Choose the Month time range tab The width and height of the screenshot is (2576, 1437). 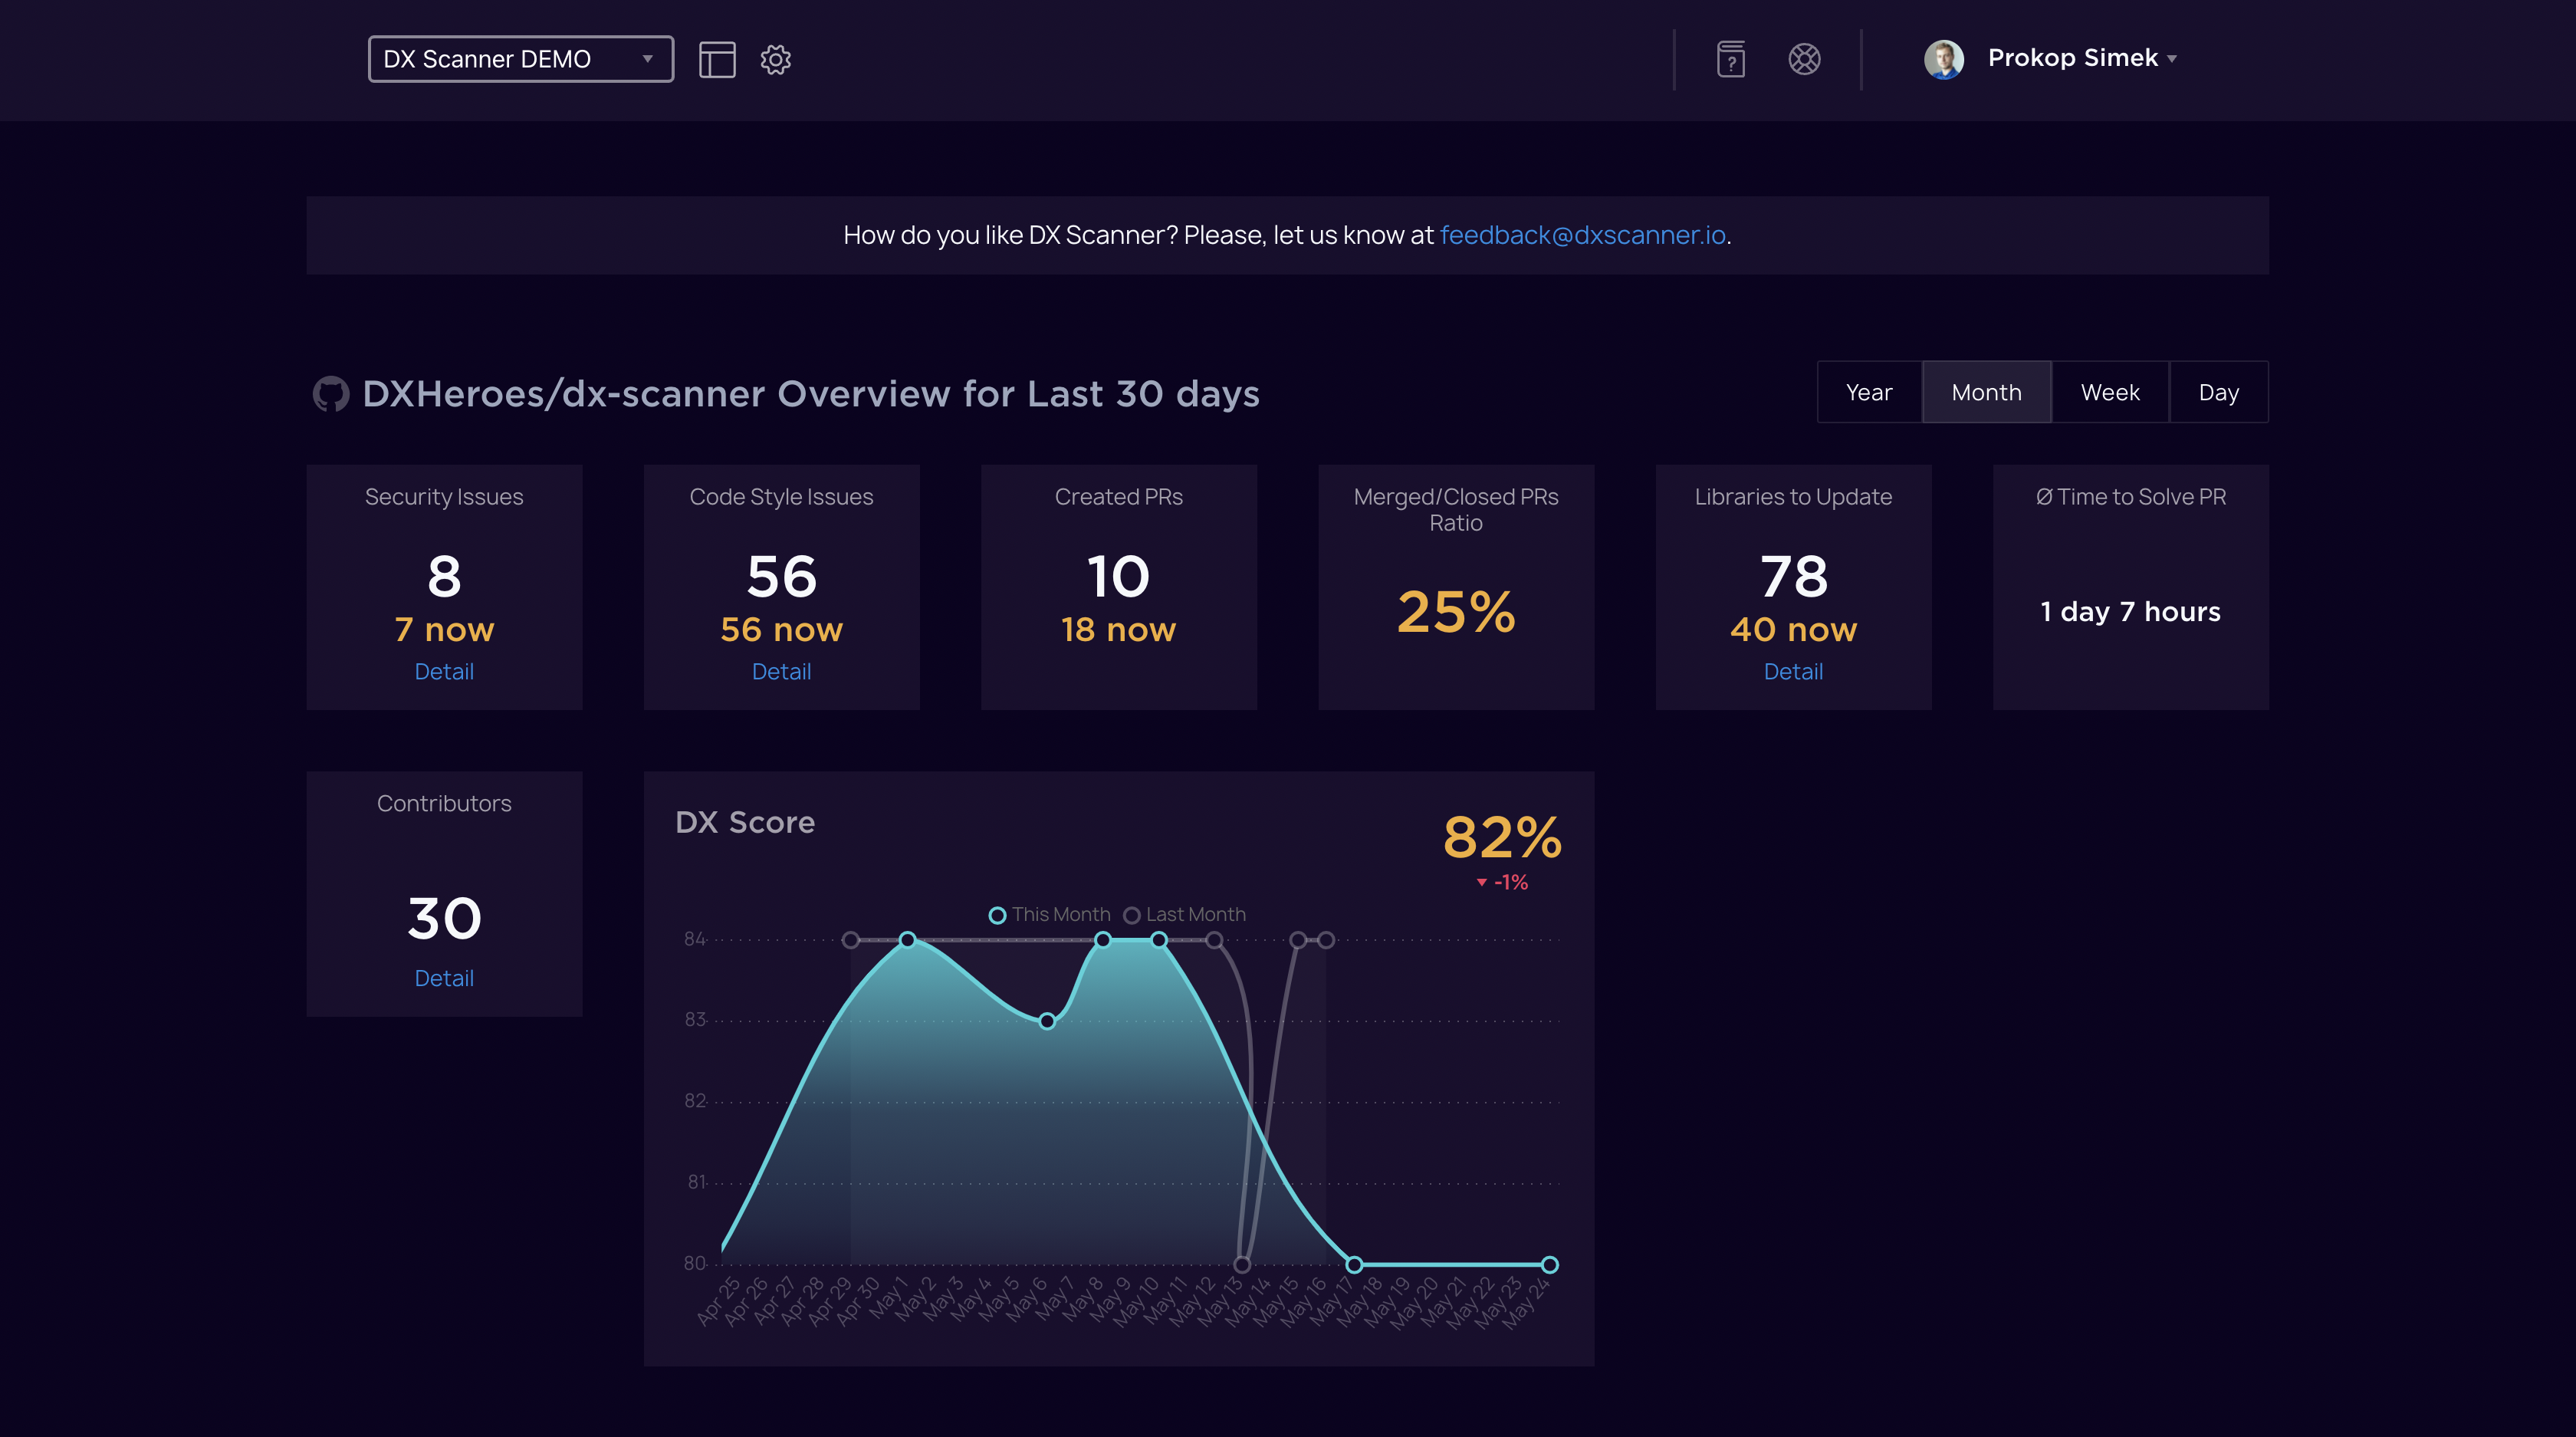pos(1986,392)
